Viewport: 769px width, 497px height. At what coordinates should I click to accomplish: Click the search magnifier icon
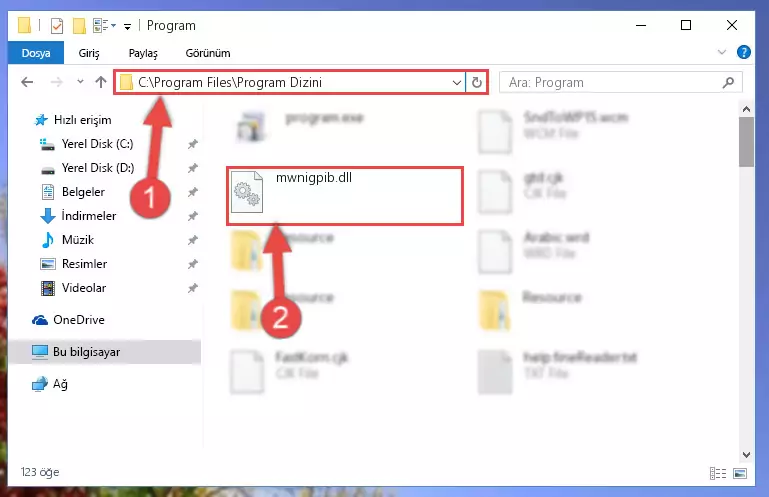(728, 82)
